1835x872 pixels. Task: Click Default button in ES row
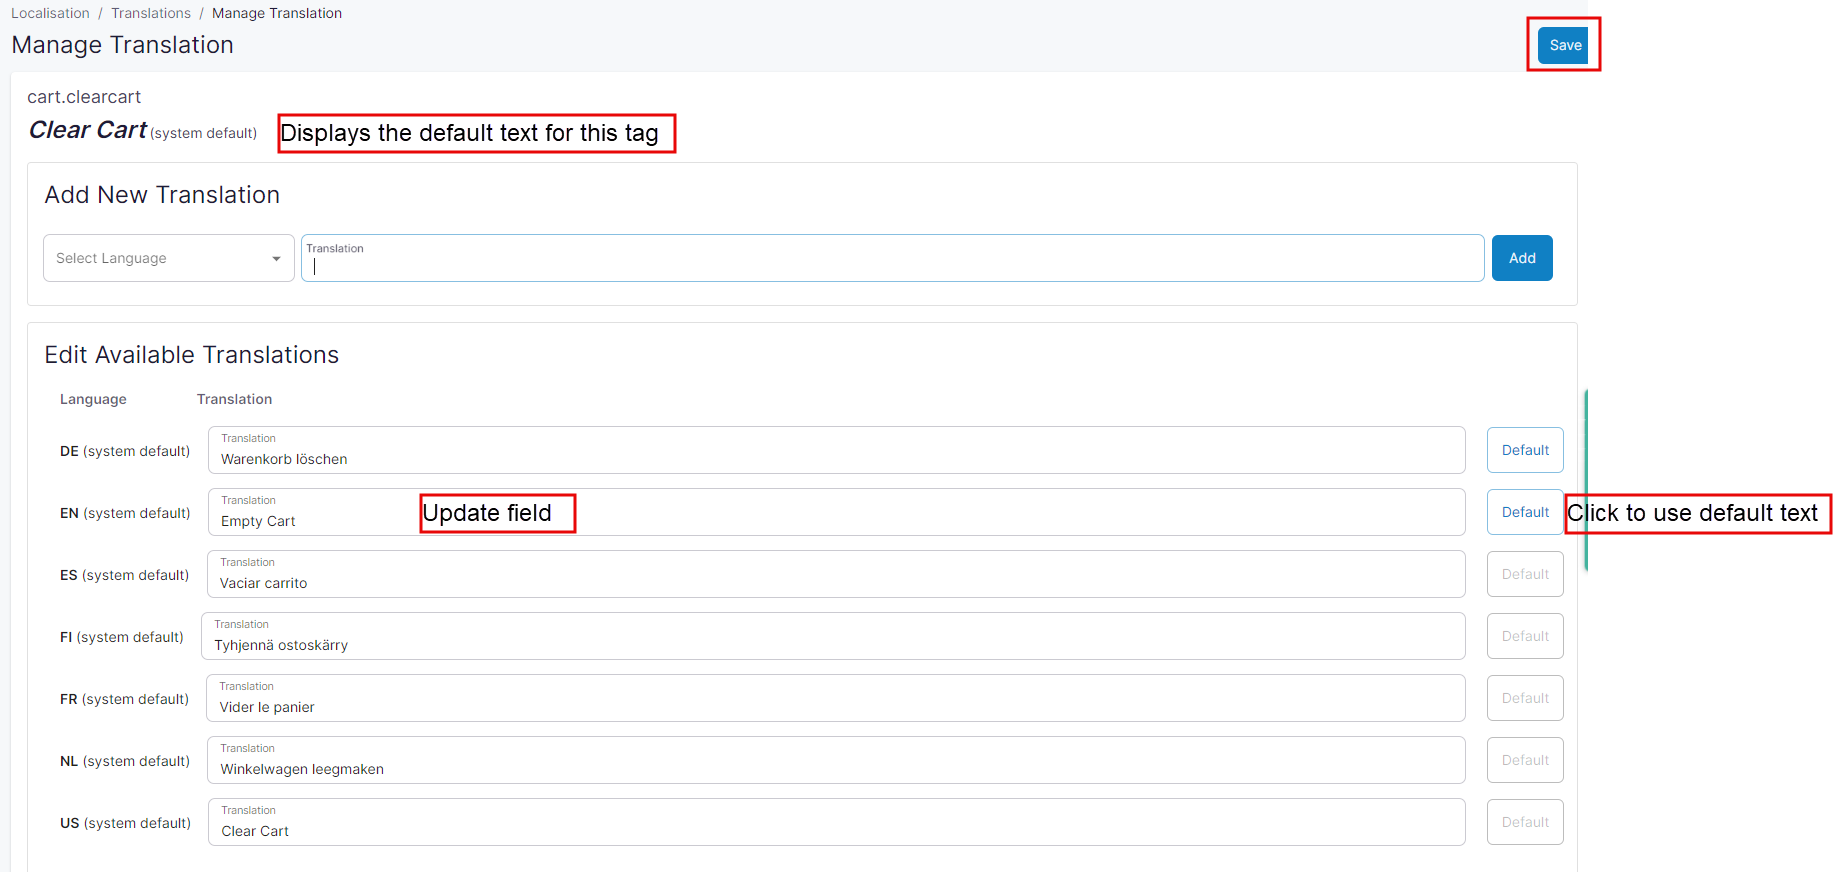tap(1524, 574)
